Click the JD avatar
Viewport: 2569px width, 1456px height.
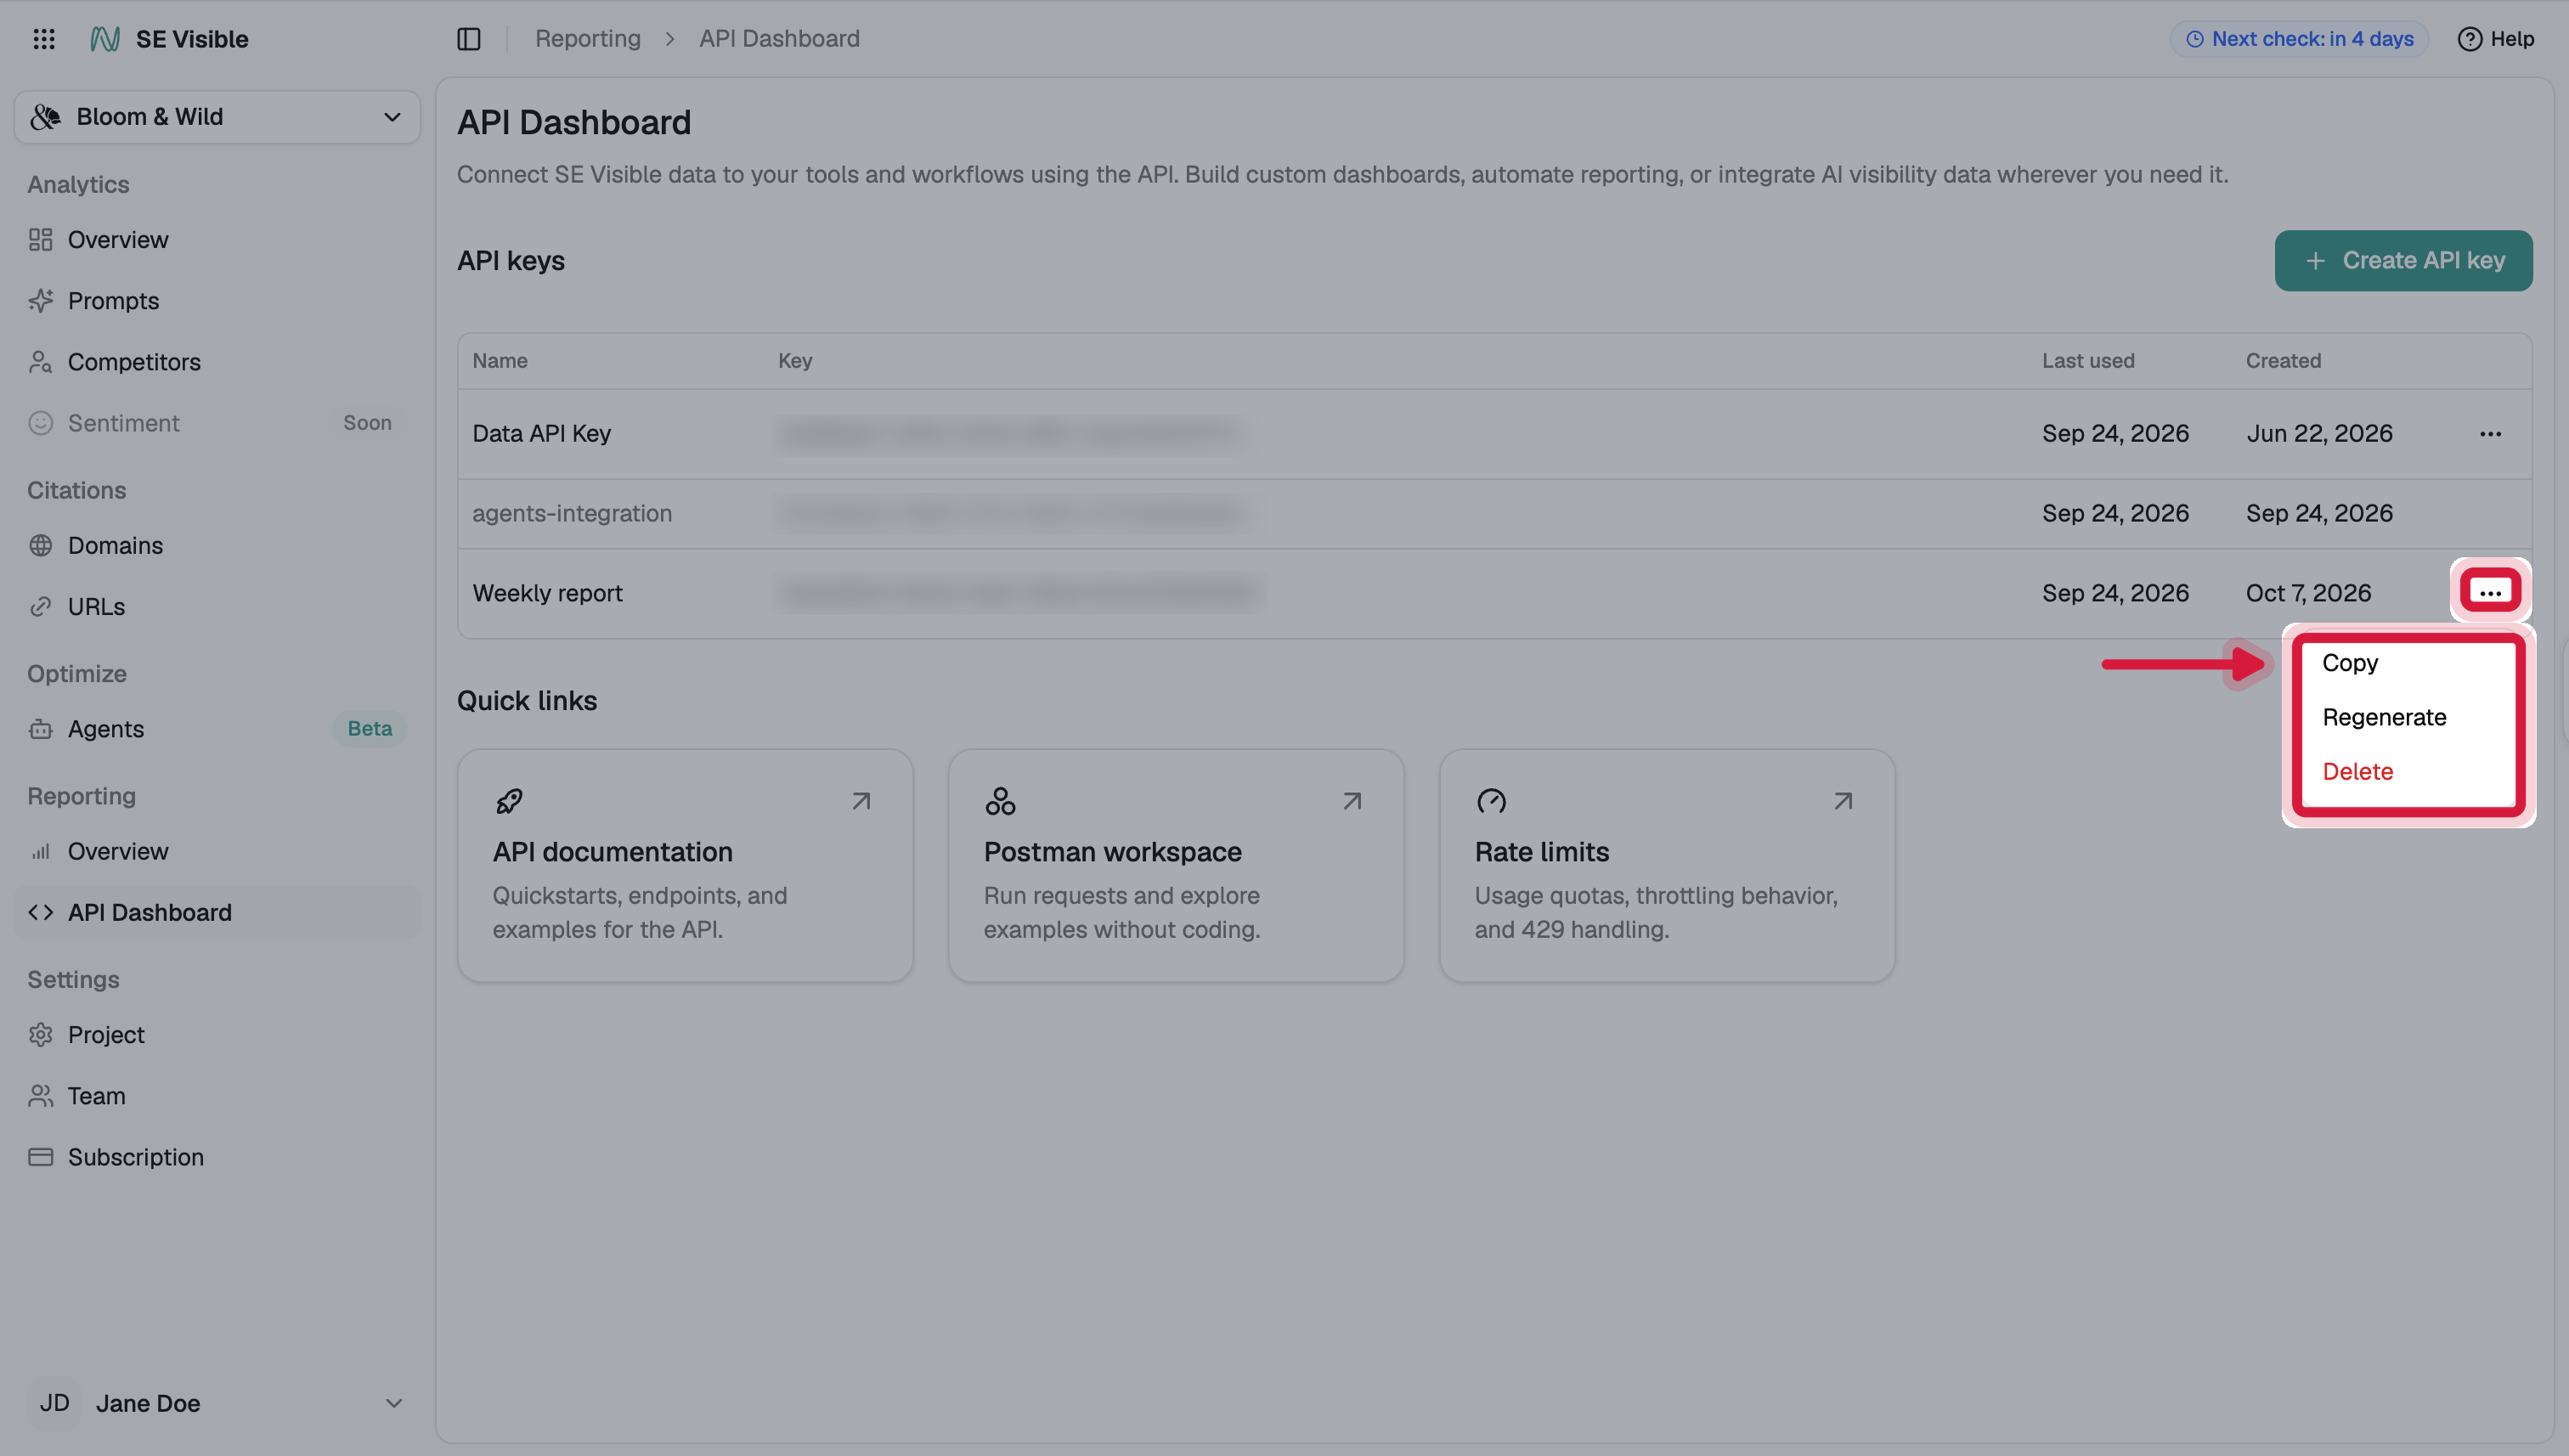(55, 1403)
